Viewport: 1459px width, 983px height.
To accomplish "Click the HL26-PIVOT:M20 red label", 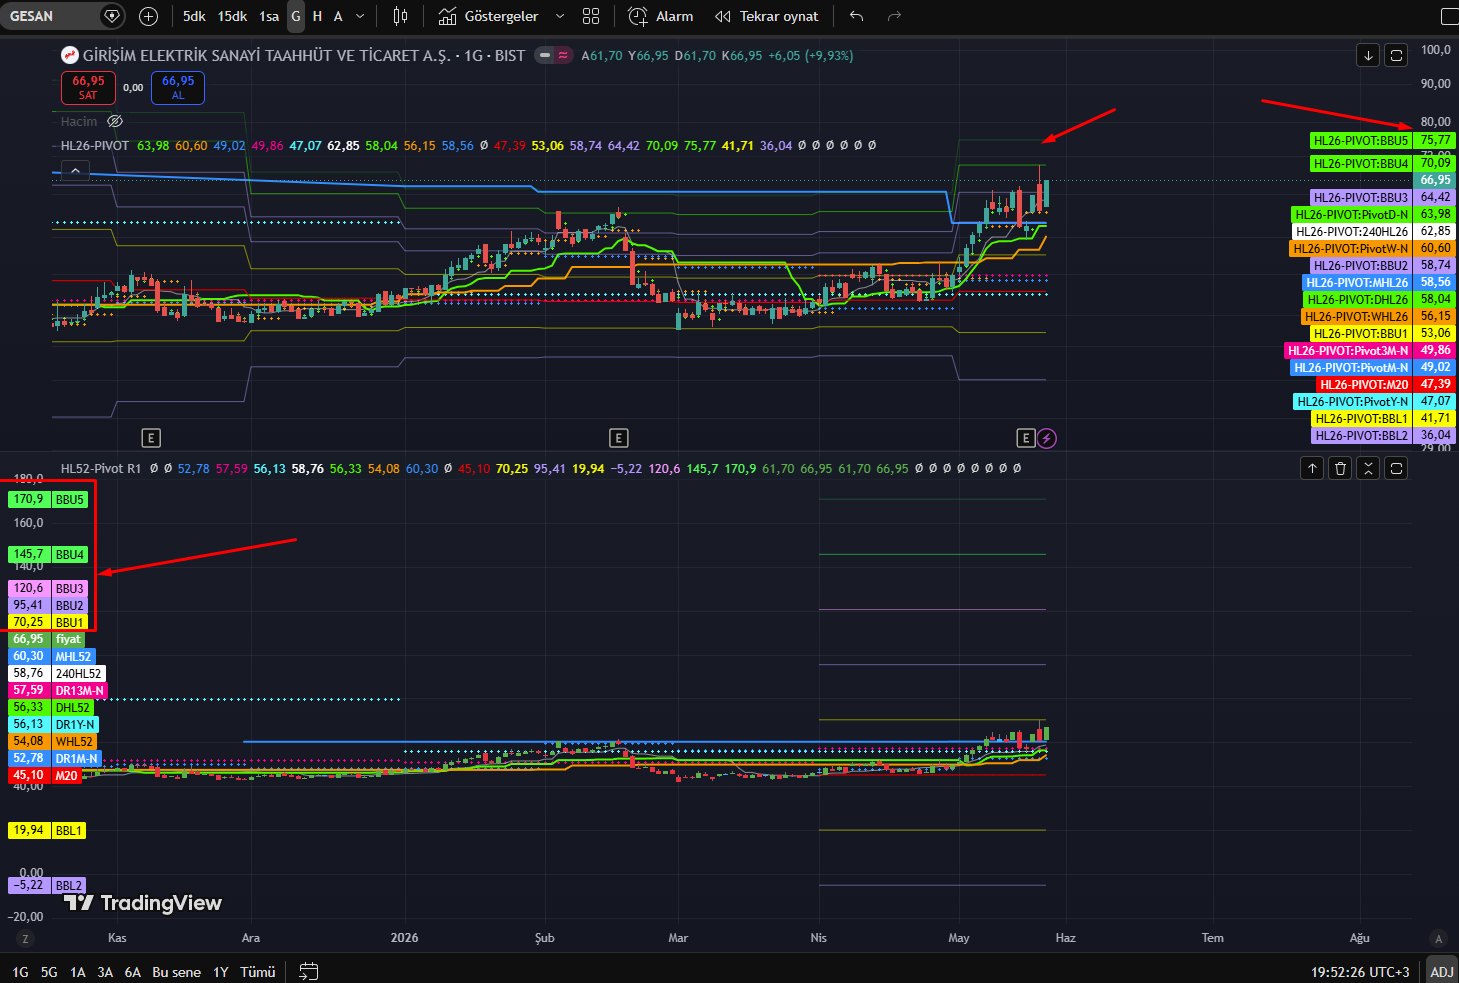I will [1364, 385].
